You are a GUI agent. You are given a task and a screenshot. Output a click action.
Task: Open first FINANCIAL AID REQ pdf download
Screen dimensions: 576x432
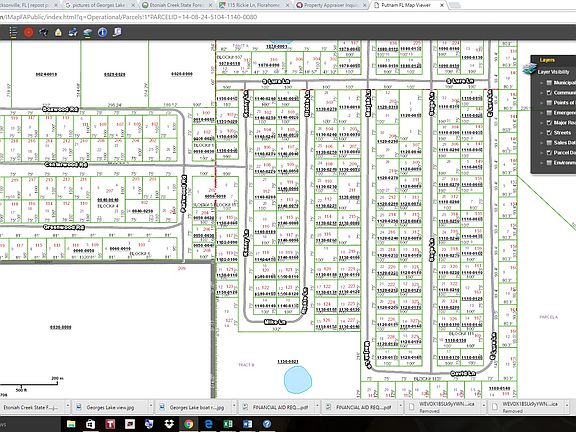coord(280,407)
